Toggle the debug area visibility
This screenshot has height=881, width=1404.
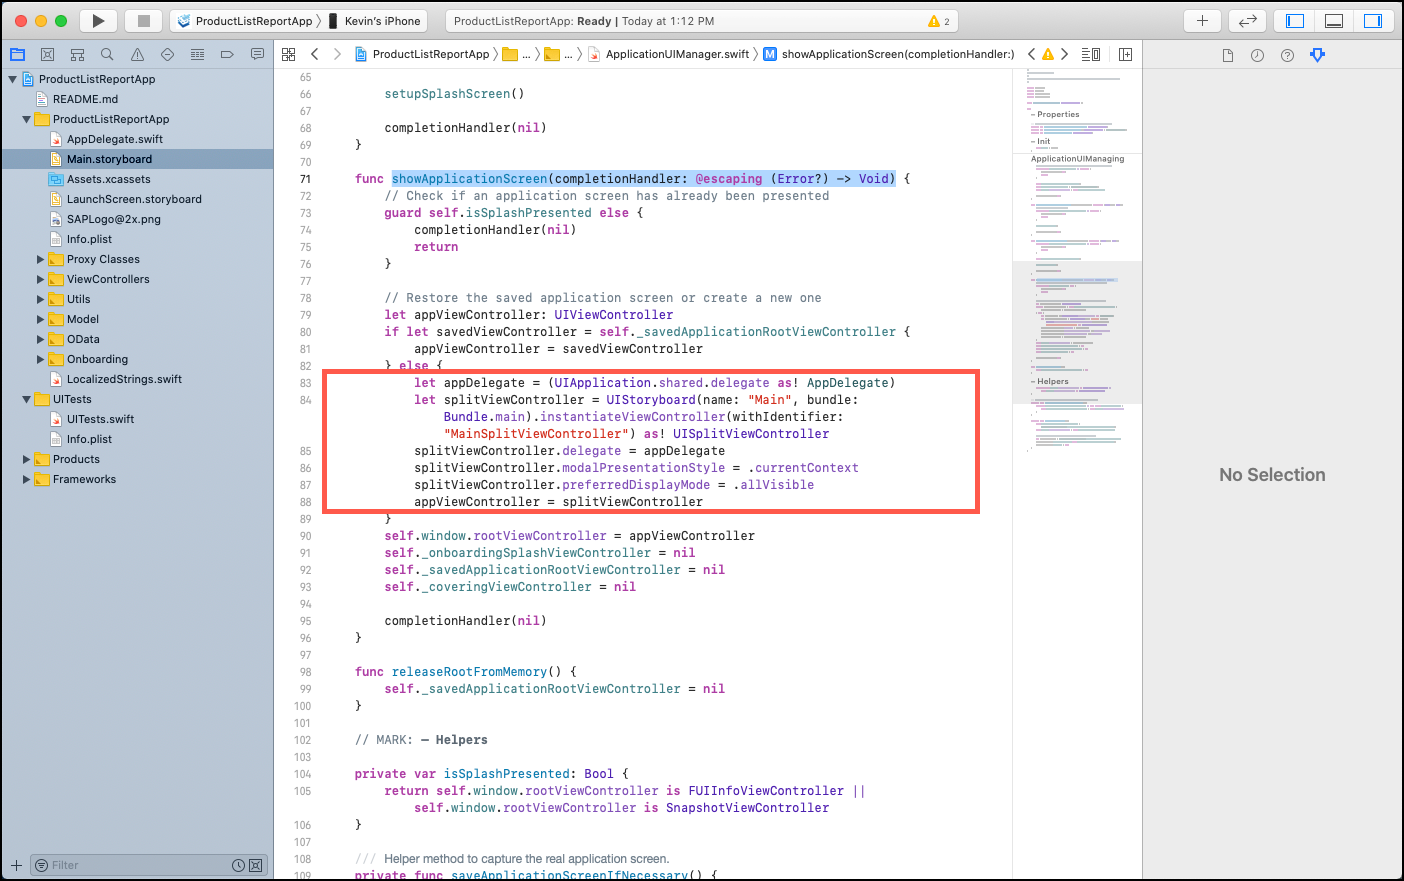pos(1334,20)
